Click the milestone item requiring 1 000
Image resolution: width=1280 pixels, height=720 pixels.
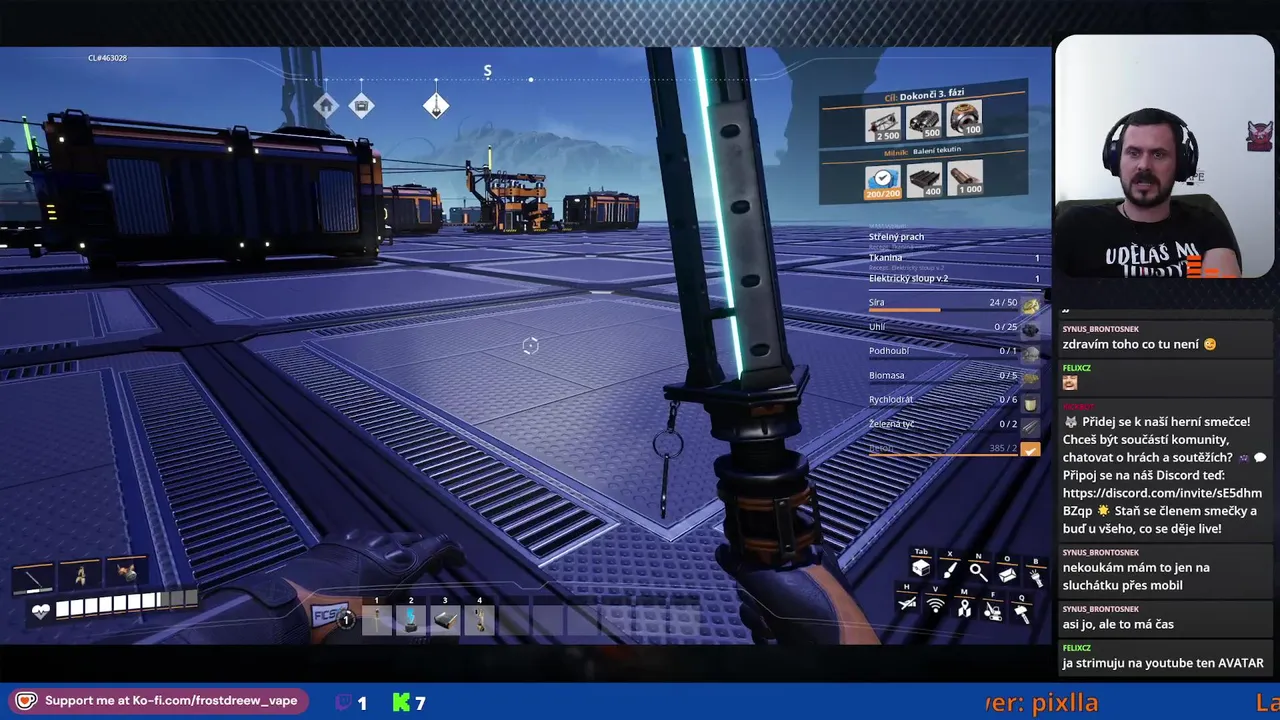965,178
